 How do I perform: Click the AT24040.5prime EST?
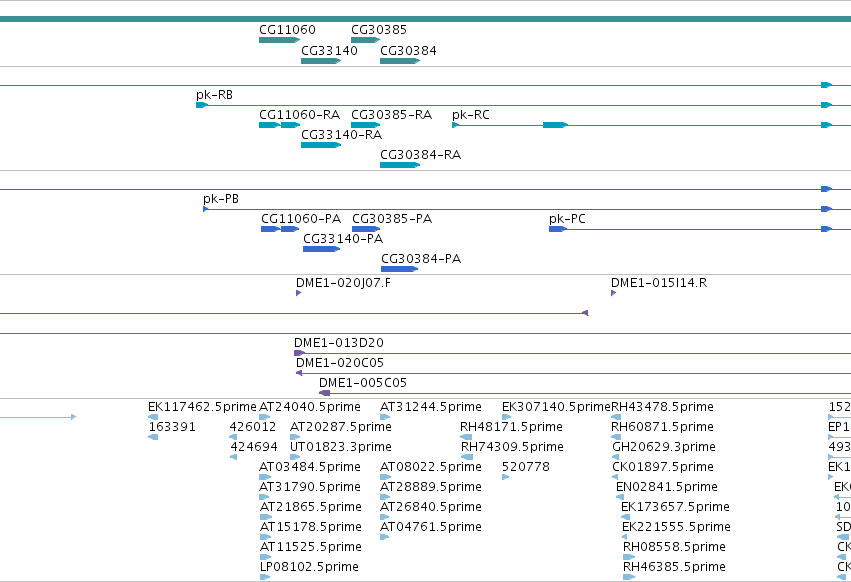[264, 417]
